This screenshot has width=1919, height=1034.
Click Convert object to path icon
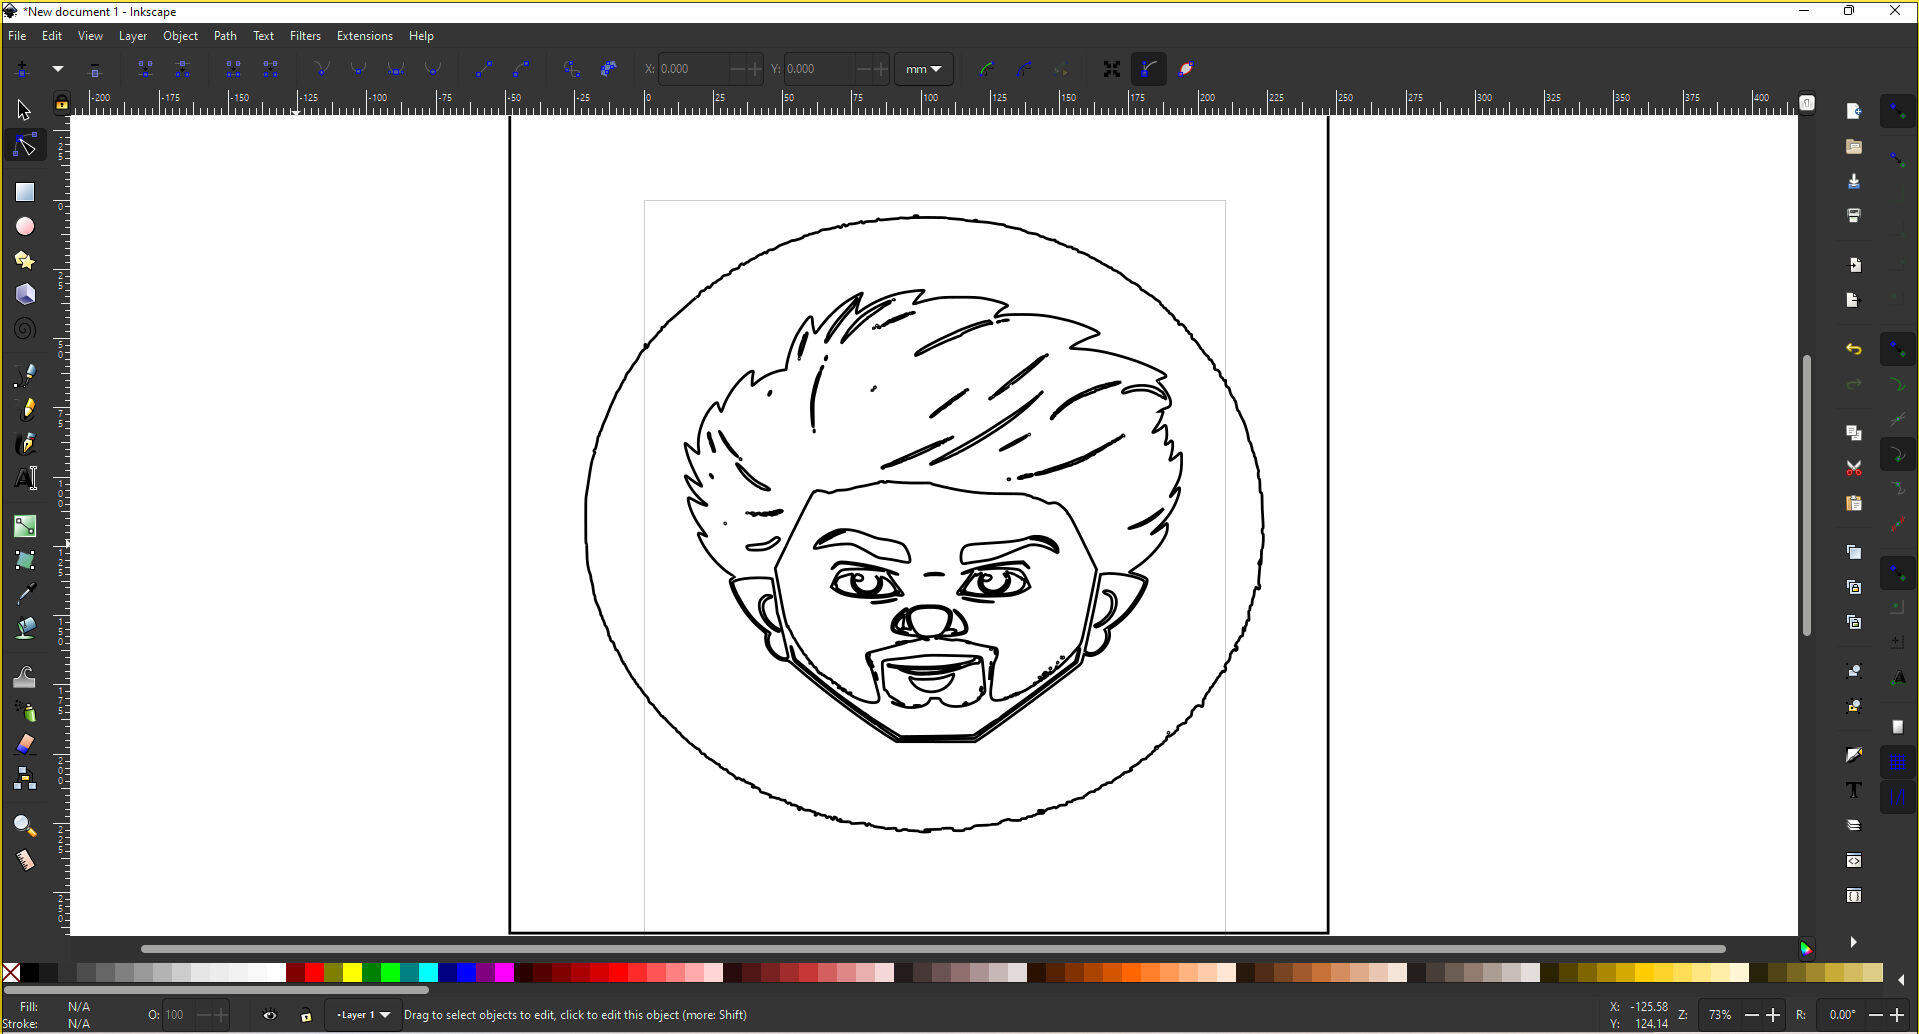(x=570, y=69)
